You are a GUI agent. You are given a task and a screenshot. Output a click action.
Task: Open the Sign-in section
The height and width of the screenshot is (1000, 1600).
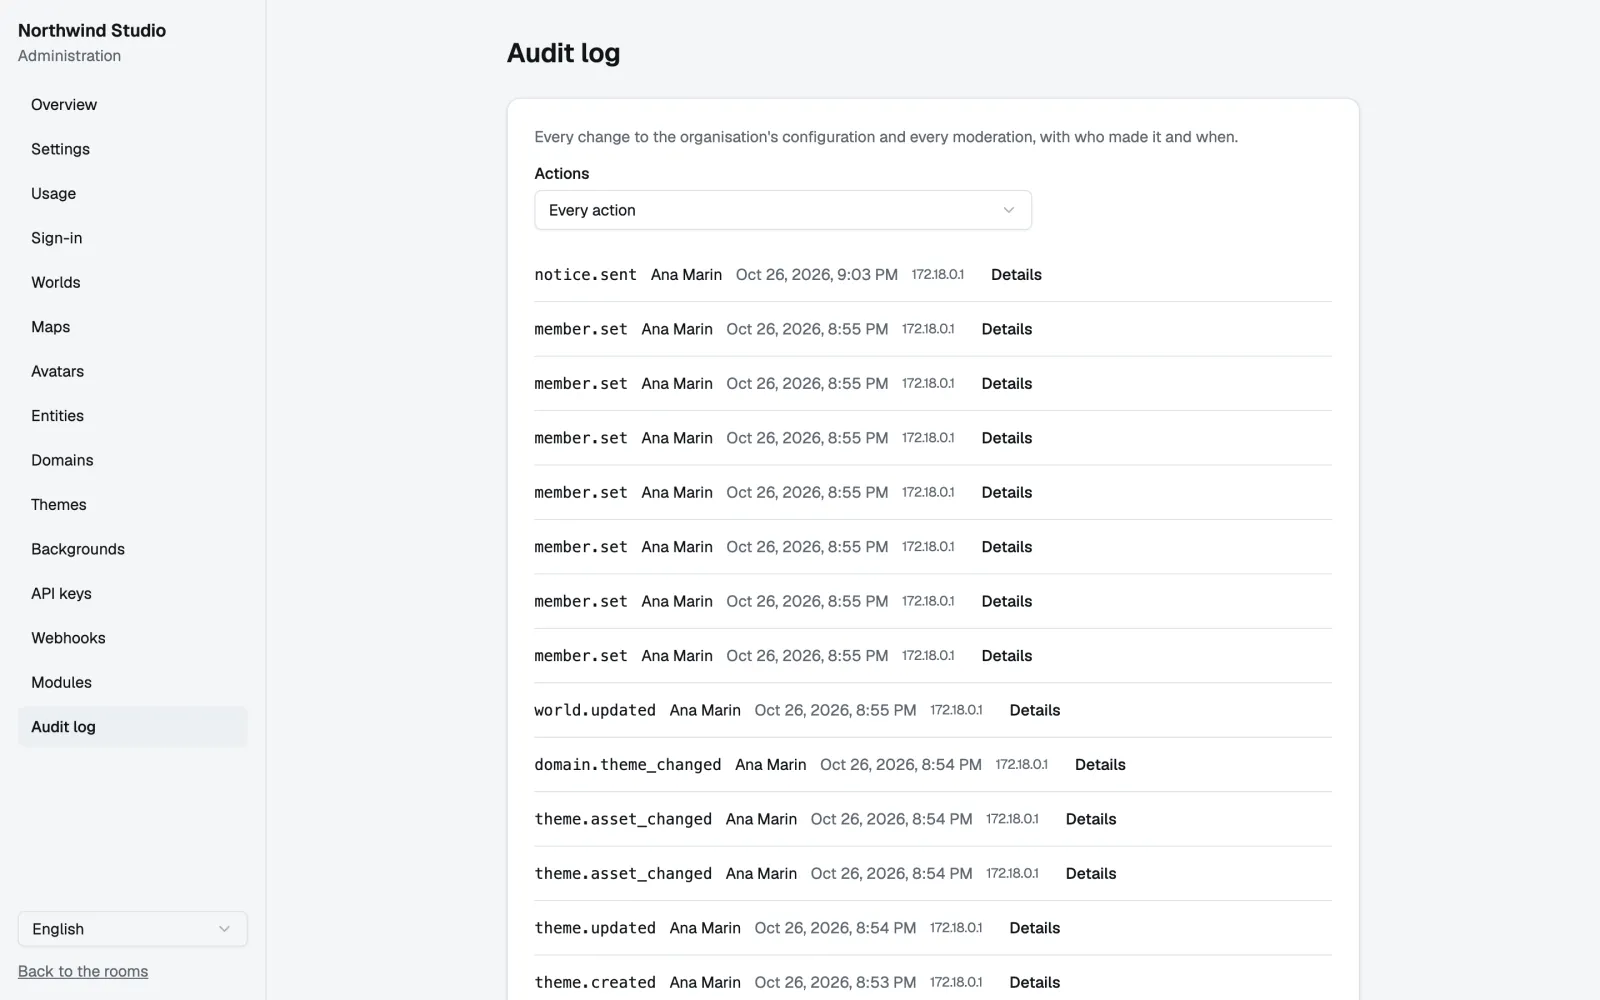coord(132,238)
